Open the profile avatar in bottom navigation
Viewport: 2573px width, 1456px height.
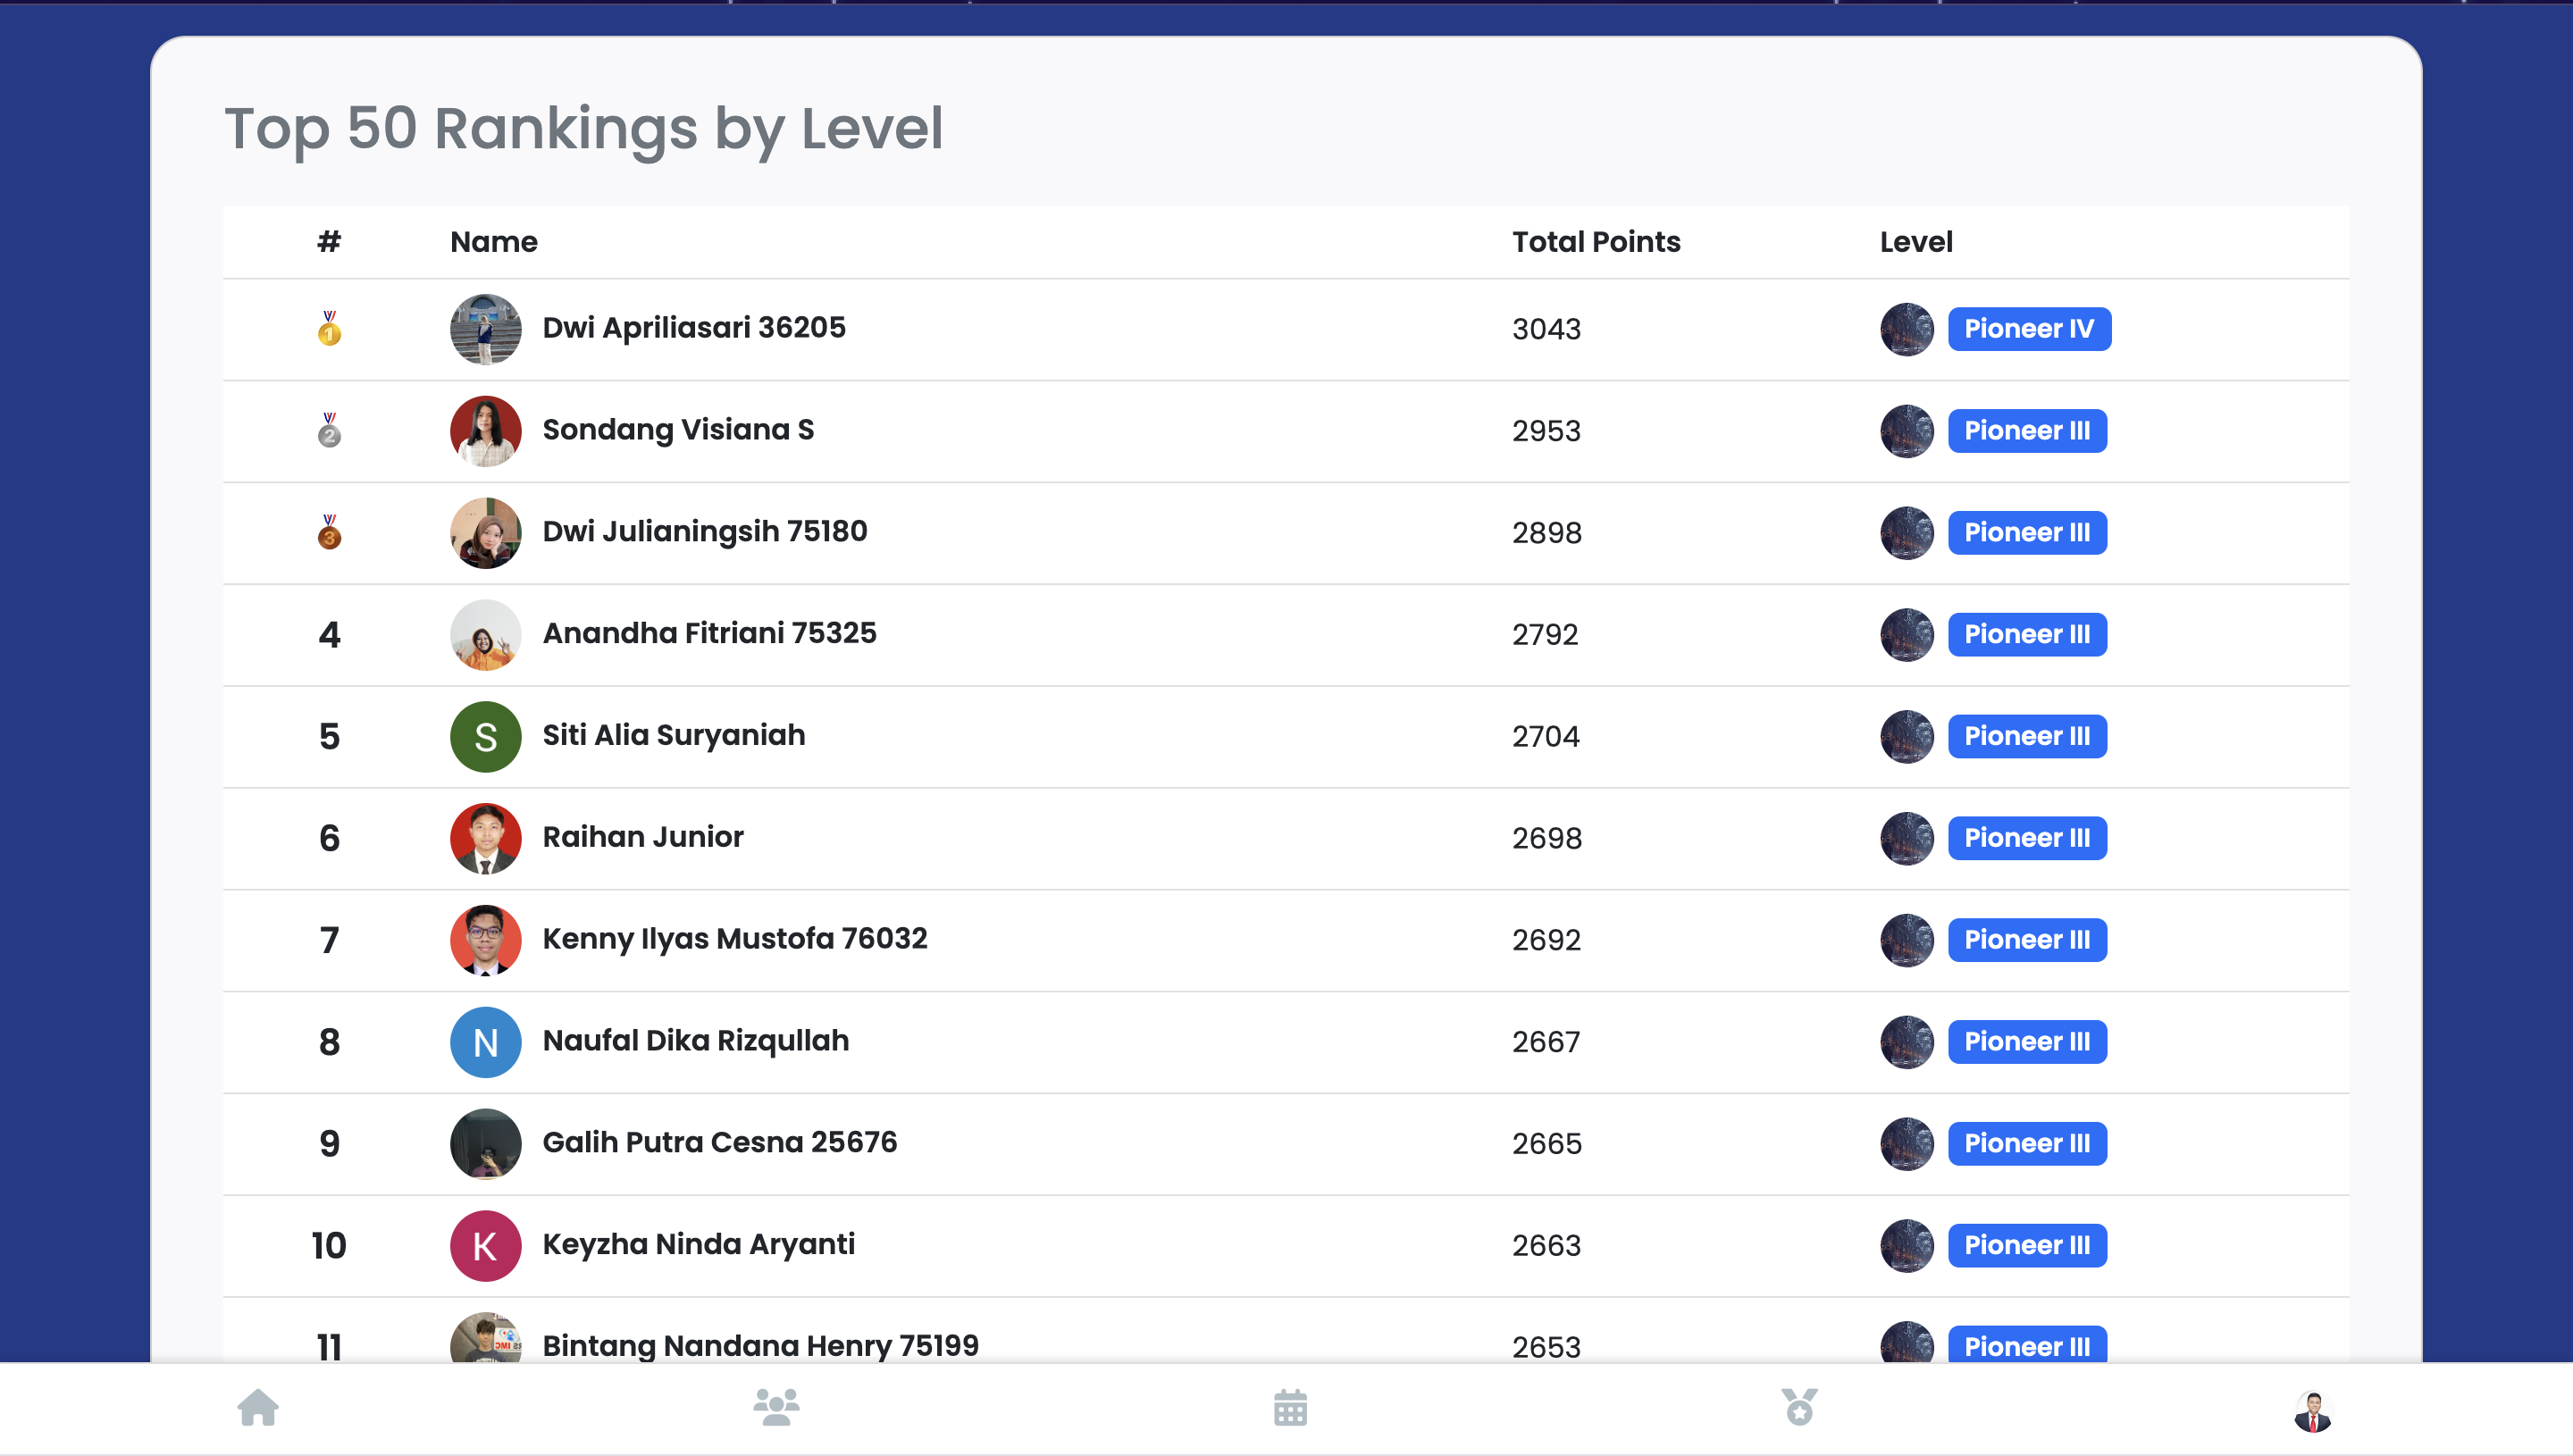(2313, 1411)
